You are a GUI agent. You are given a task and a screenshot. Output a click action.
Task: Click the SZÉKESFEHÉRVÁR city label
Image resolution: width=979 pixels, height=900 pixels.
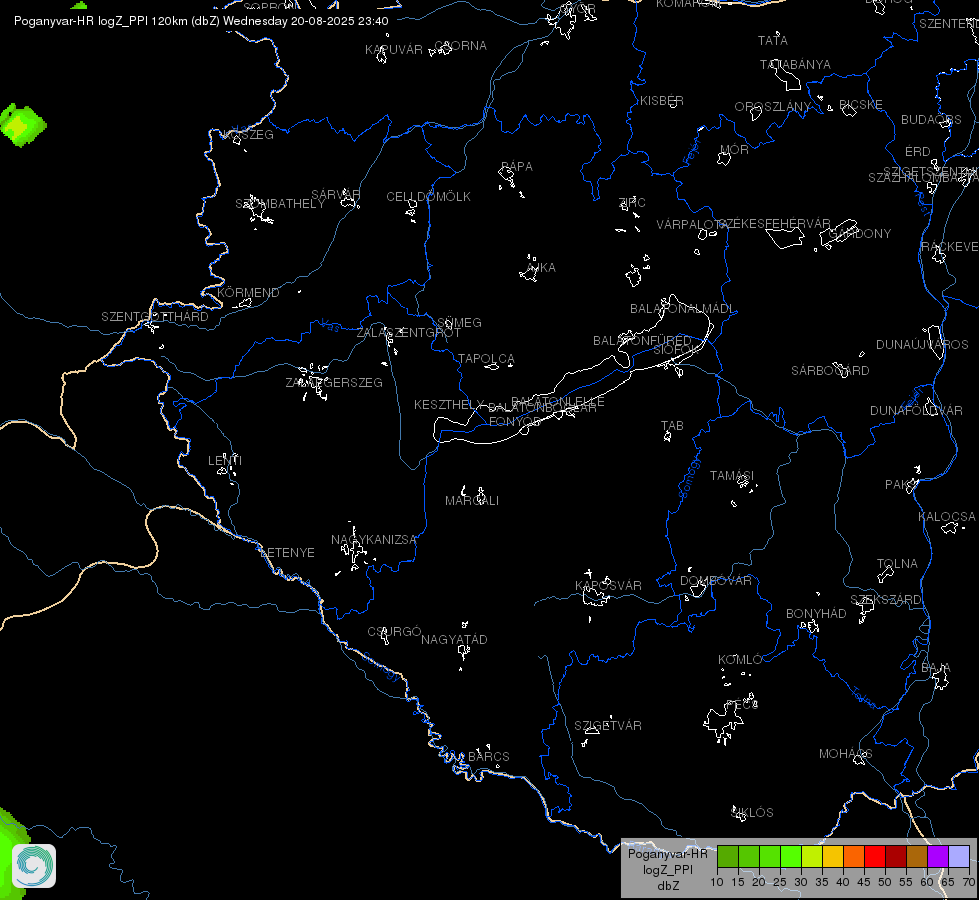pos(774,223)
